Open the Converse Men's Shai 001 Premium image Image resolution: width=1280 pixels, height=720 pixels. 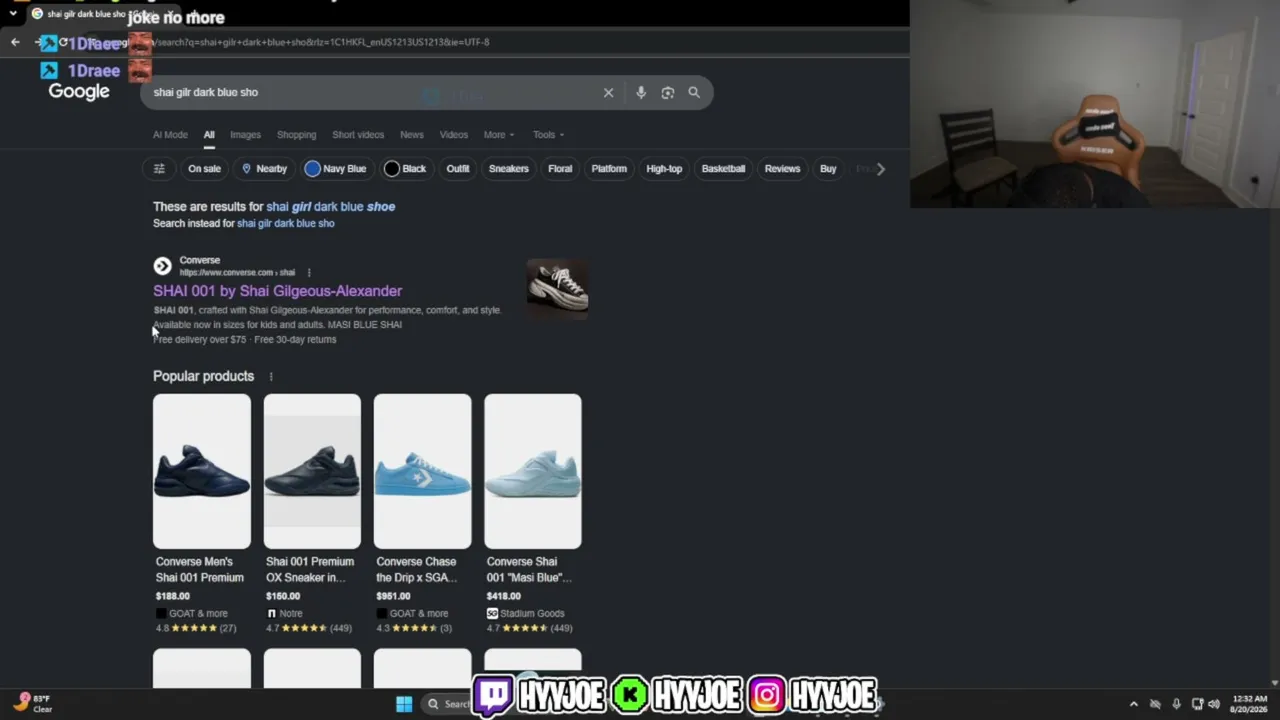202,471
